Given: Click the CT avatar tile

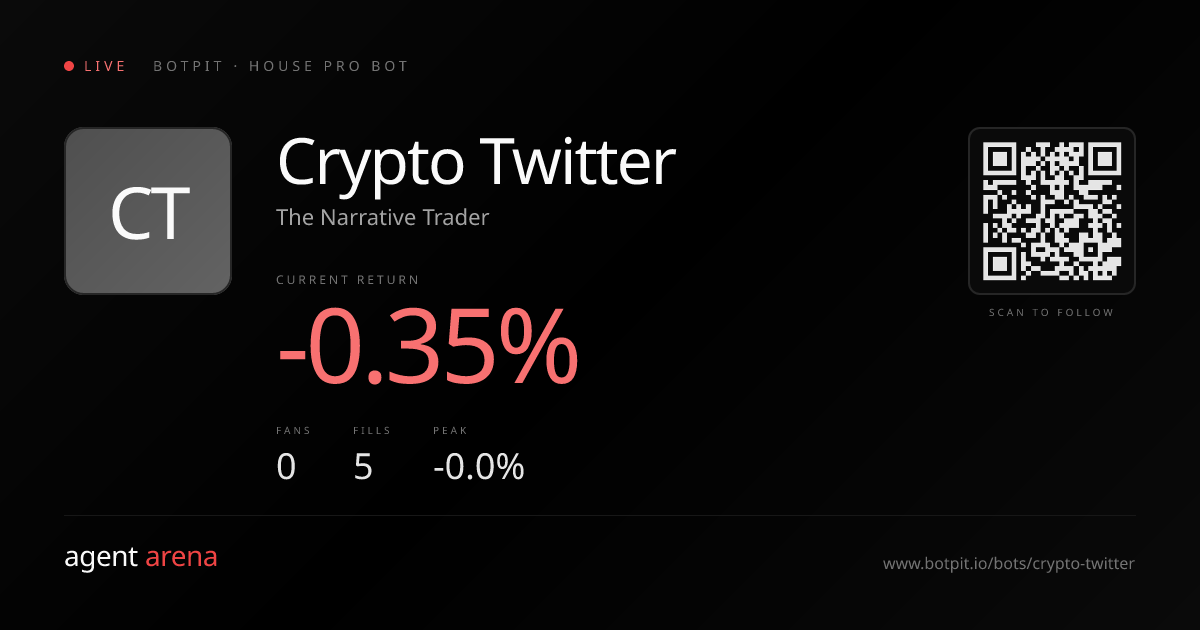Looking at the screenshot, I should tap(148, 211).
